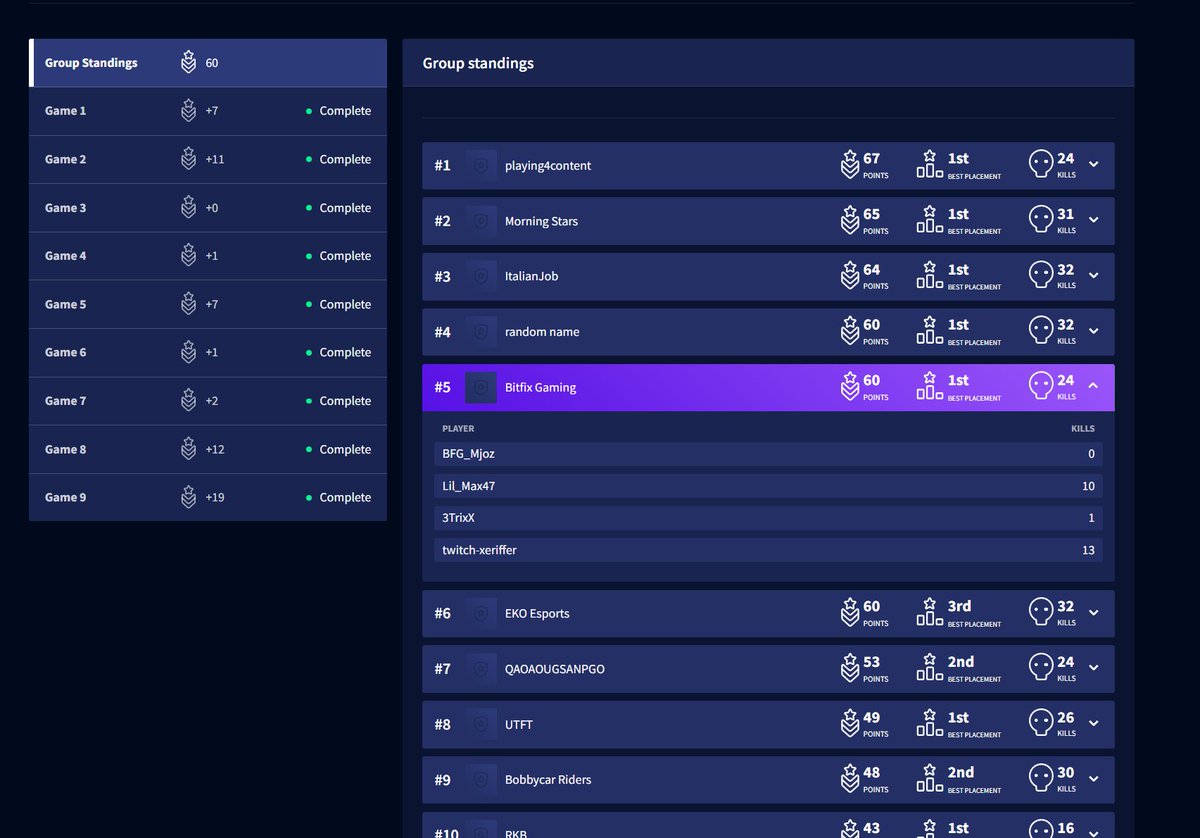
Task: Open Game 9 results
Action: coord(208,497)
